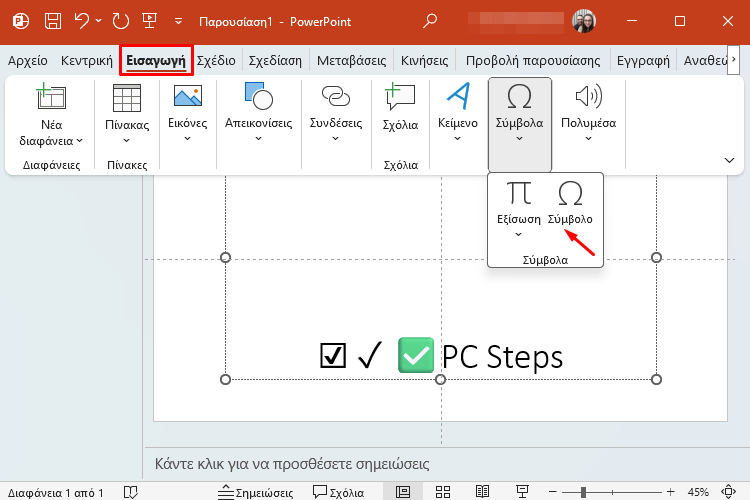This screenshot has width=750, height=500.
Task: Open the user account profile picture
Action: (x=584, y=22)
